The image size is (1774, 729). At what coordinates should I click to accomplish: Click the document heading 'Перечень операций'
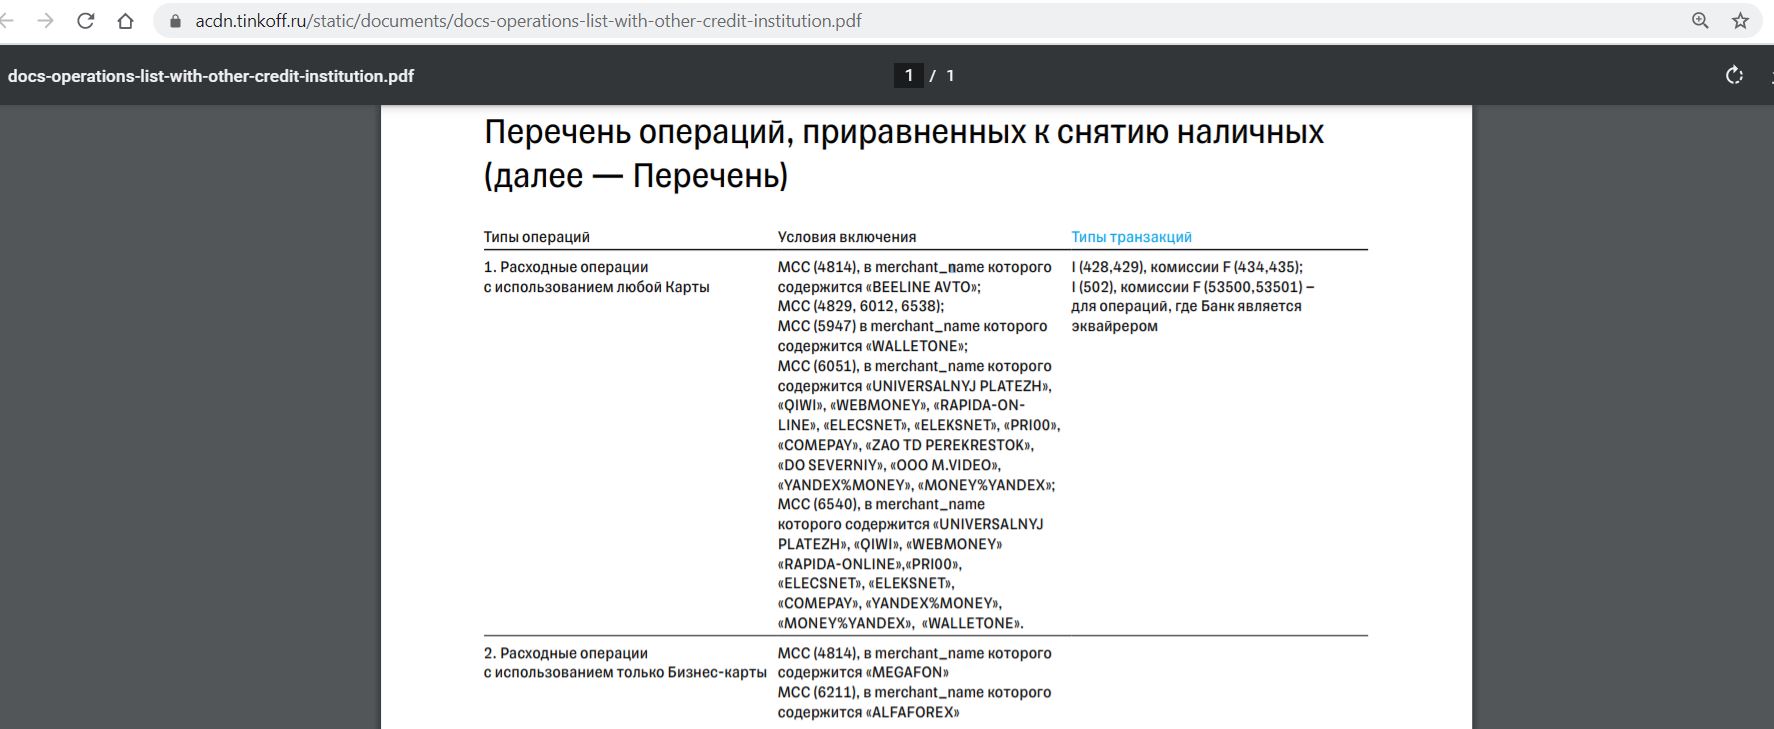pyautogui.click(x=904, y=153)
